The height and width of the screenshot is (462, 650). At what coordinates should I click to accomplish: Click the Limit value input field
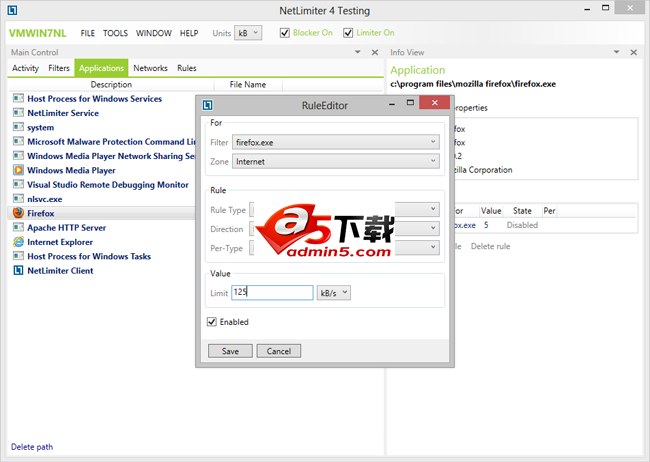(x=272, y=292)
